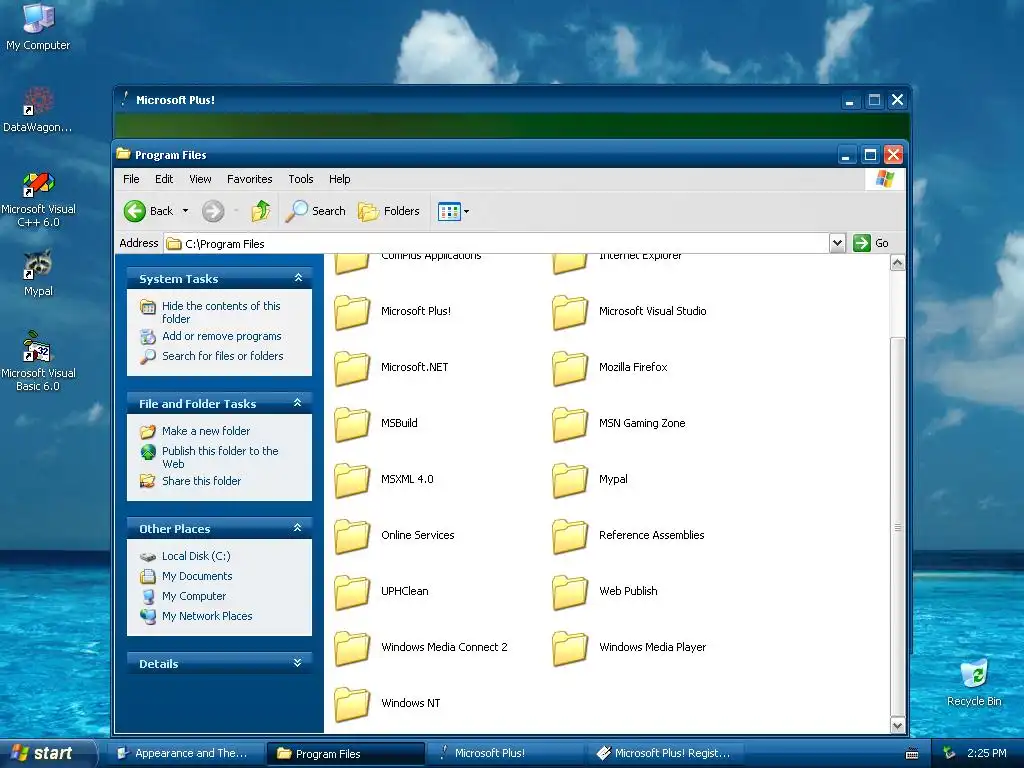Open the Address bar dropdown list

tap(837, 243)
